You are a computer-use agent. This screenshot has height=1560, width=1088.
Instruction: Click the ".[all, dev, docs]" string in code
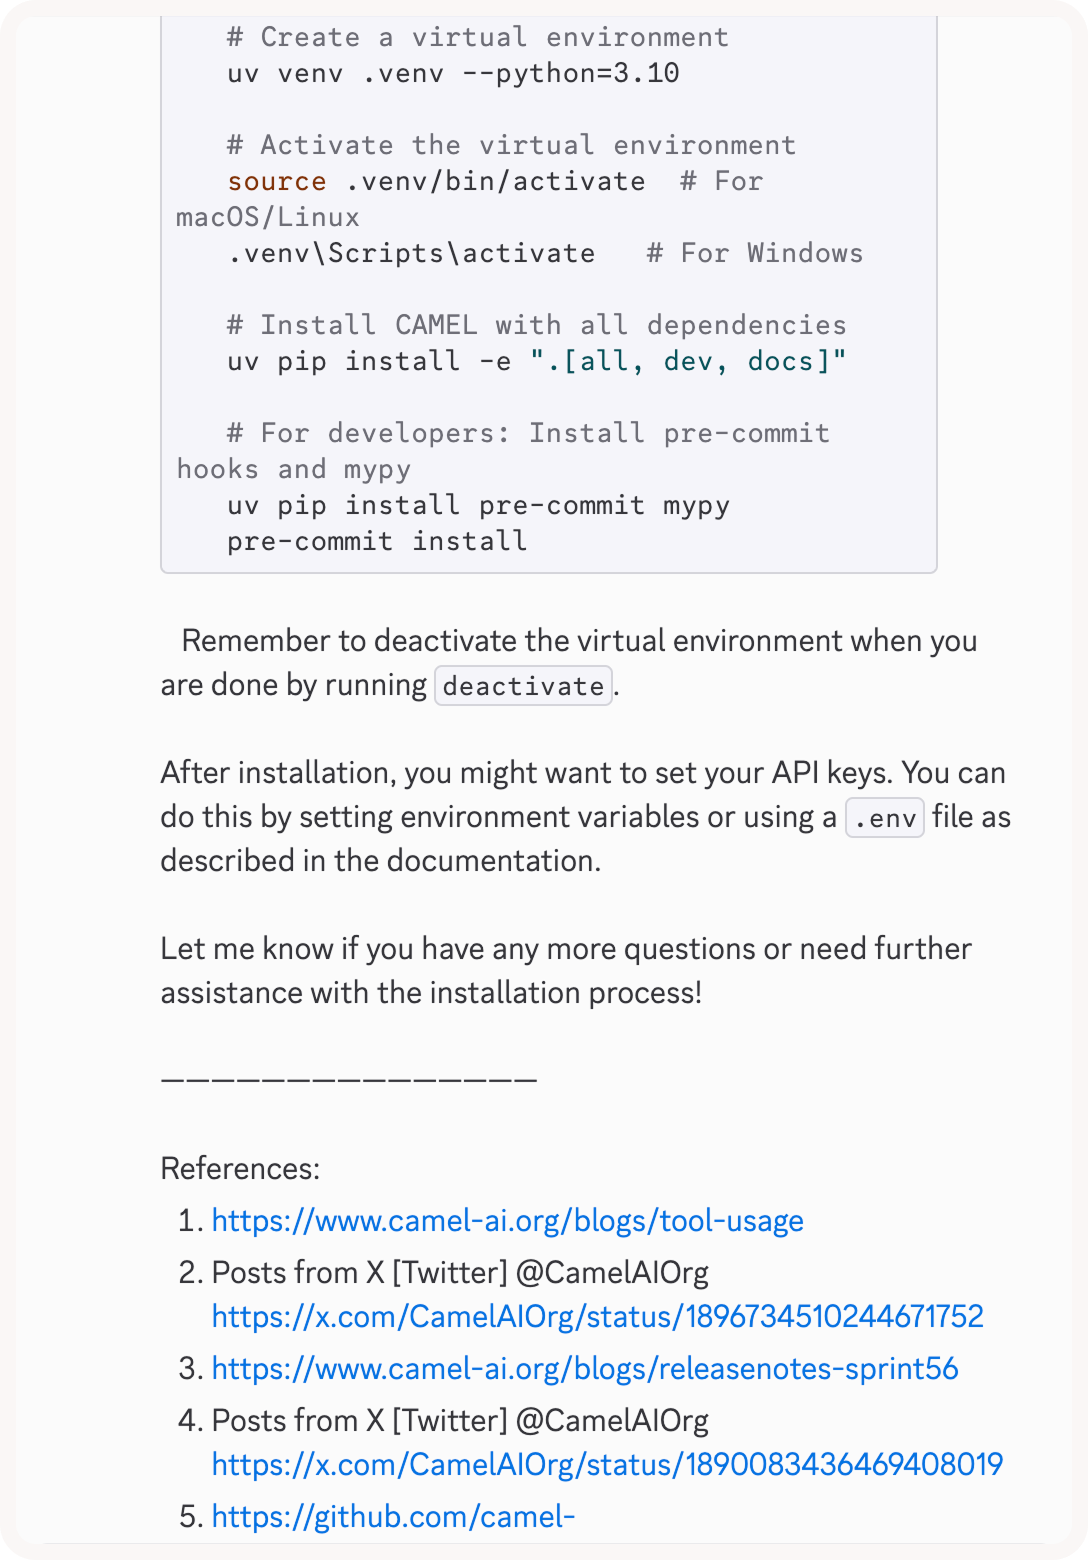click(x=688, y=361)
